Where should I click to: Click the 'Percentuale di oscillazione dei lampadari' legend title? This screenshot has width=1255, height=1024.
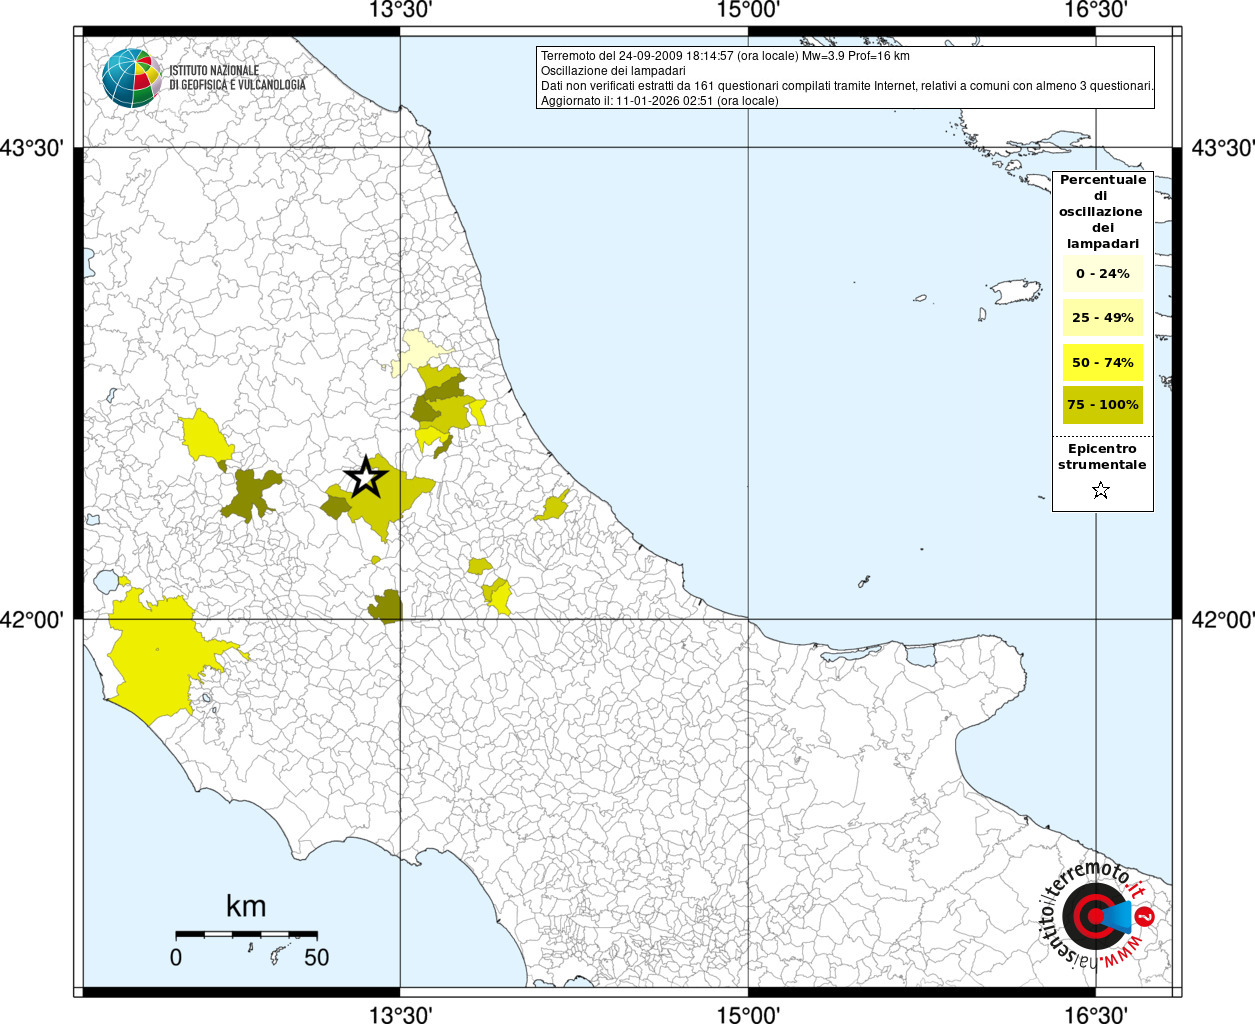pyautogui.click(x=1102, y=212)
